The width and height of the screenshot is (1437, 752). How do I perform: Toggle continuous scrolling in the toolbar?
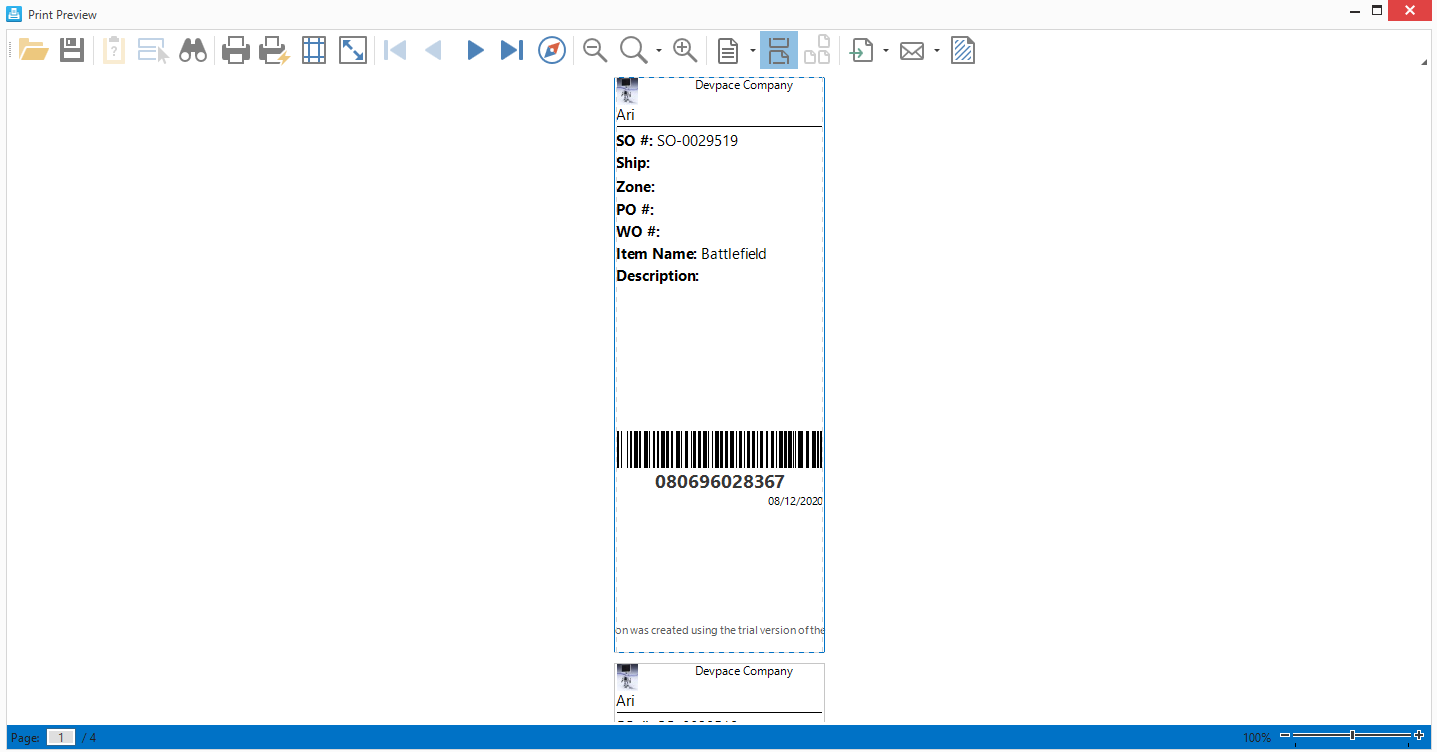(x=779, y=50)
